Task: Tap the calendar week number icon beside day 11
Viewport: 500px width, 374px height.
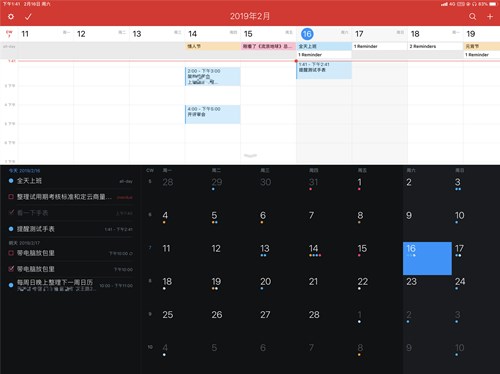Action: point(9,33)
